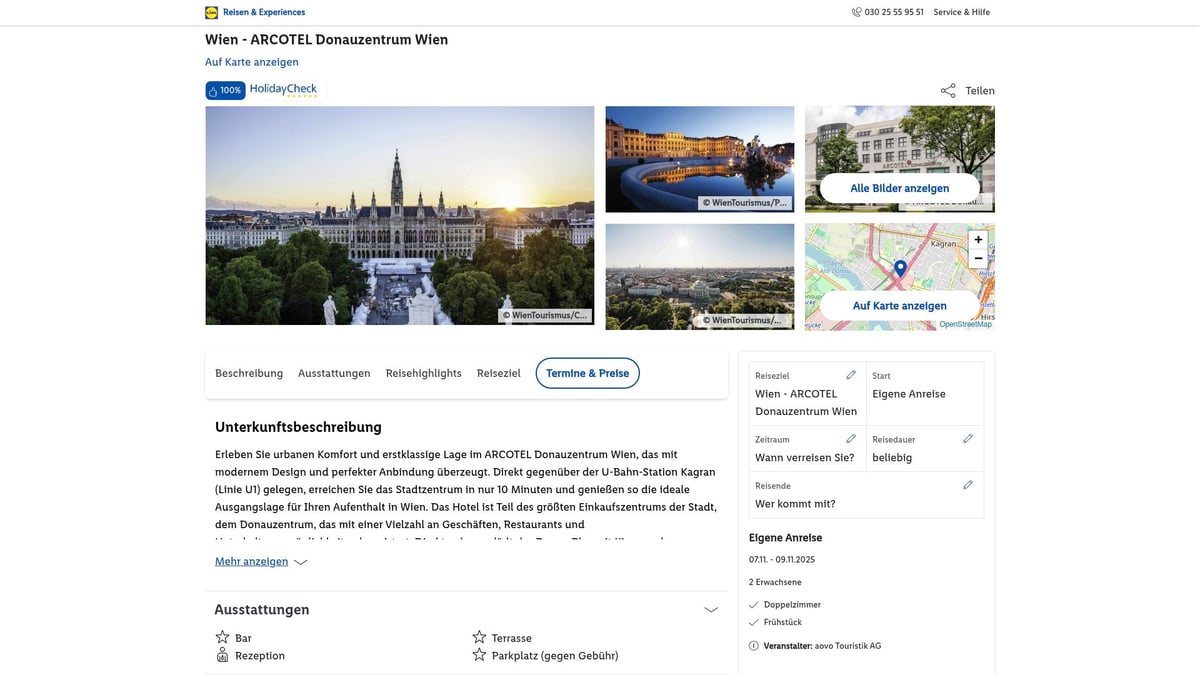1200x675 pixels.
Task: Zoom out on the map
Action: point(978,258)
